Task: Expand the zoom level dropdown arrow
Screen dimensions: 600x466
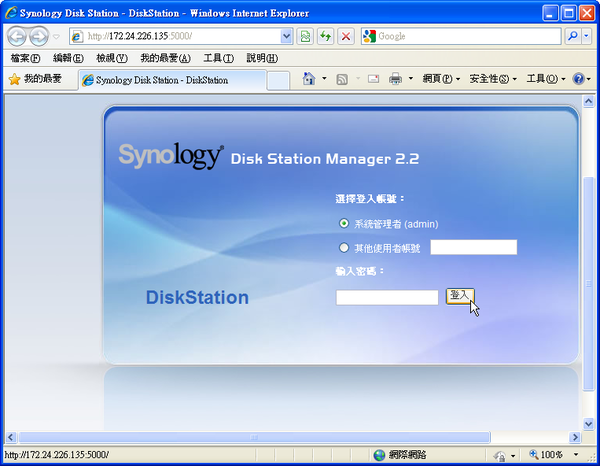Action: [x=576, y=455]
